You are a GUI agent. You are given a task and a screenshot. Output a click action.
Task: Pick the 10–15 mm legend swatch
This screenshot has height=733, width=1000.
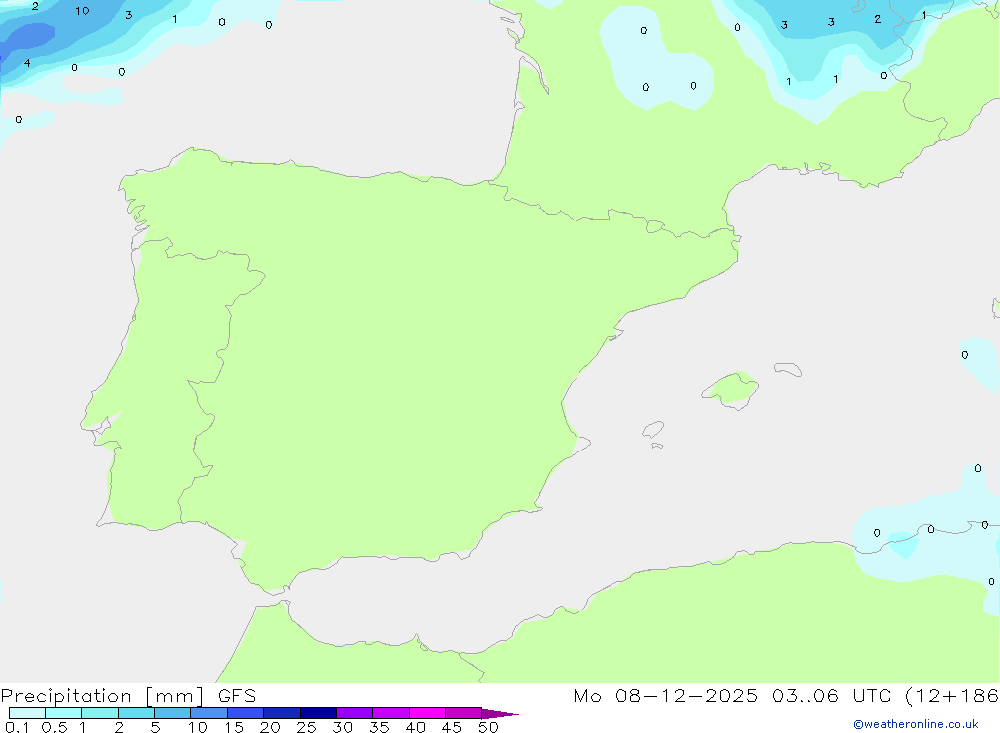pos(209,713)
